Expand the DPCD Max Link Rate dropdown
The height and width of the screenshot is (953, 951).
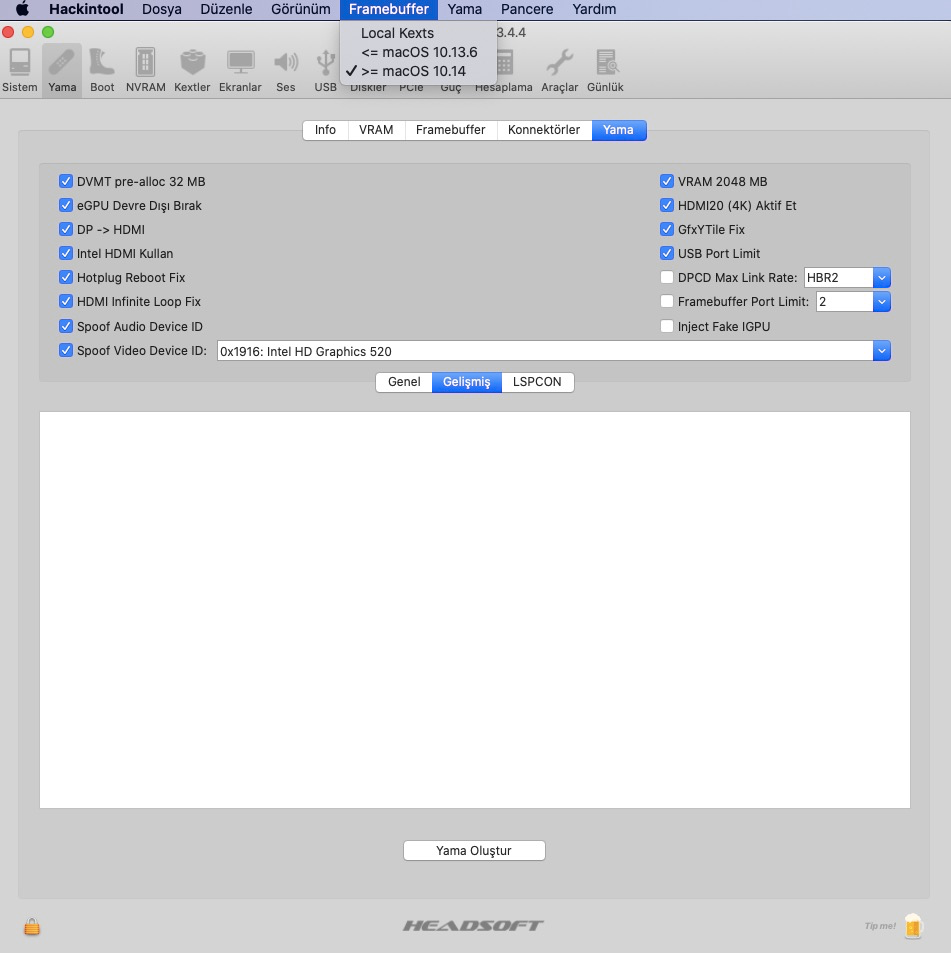881,278
